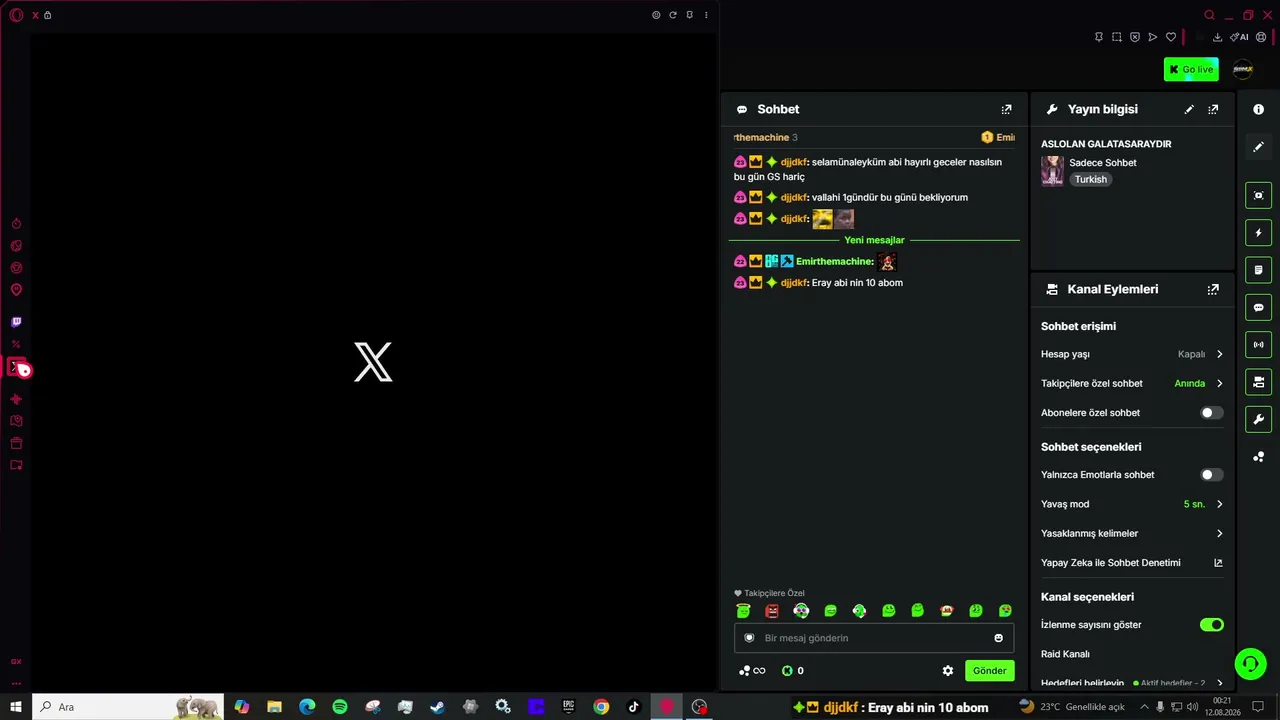Click message "Eray abi nin 10 abom" in chat

click(857, 283)
